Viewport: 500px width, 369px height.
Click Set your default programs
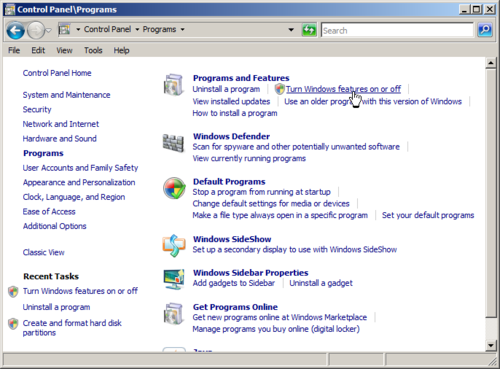click(428, 215)
